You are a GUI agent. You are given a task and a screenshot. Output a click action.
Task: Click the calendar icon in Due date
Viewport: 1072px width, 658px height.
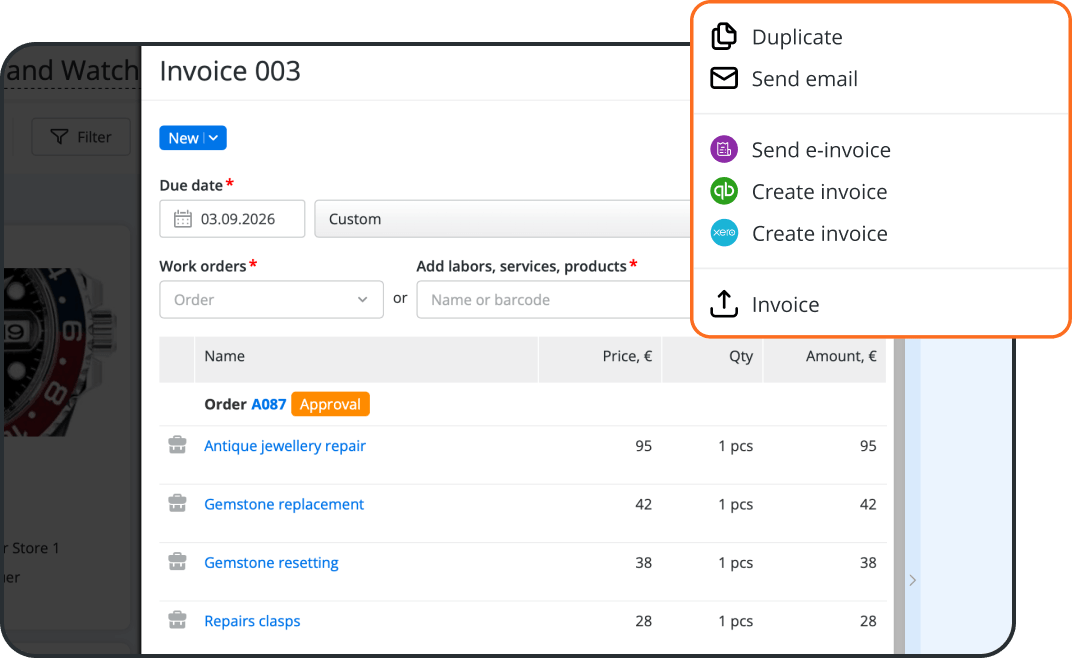point(183,219)
